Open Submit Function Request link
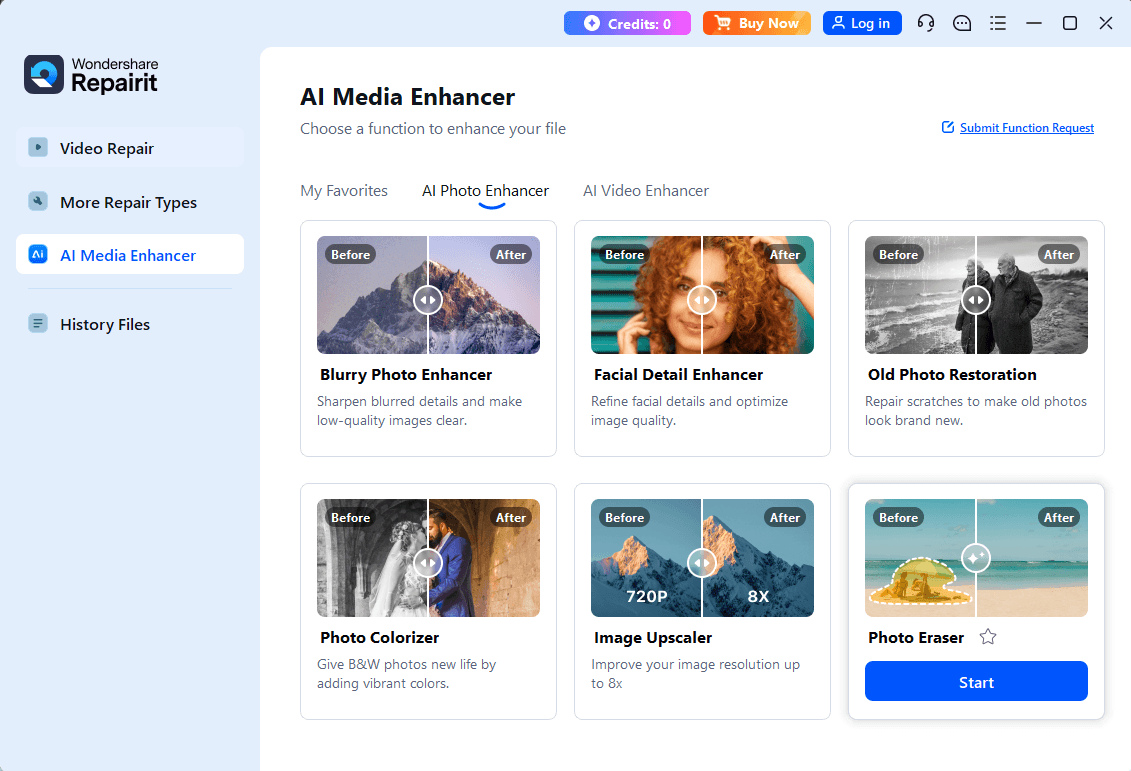The image size is (1131, 771). click(x=1026, y=127)
